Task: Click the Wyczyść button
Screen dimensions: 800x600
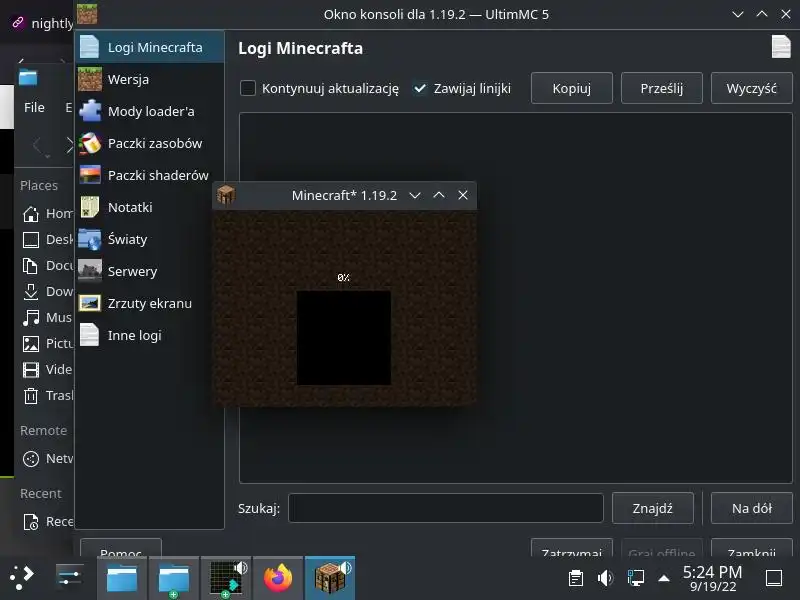Action: click(752, 88)
